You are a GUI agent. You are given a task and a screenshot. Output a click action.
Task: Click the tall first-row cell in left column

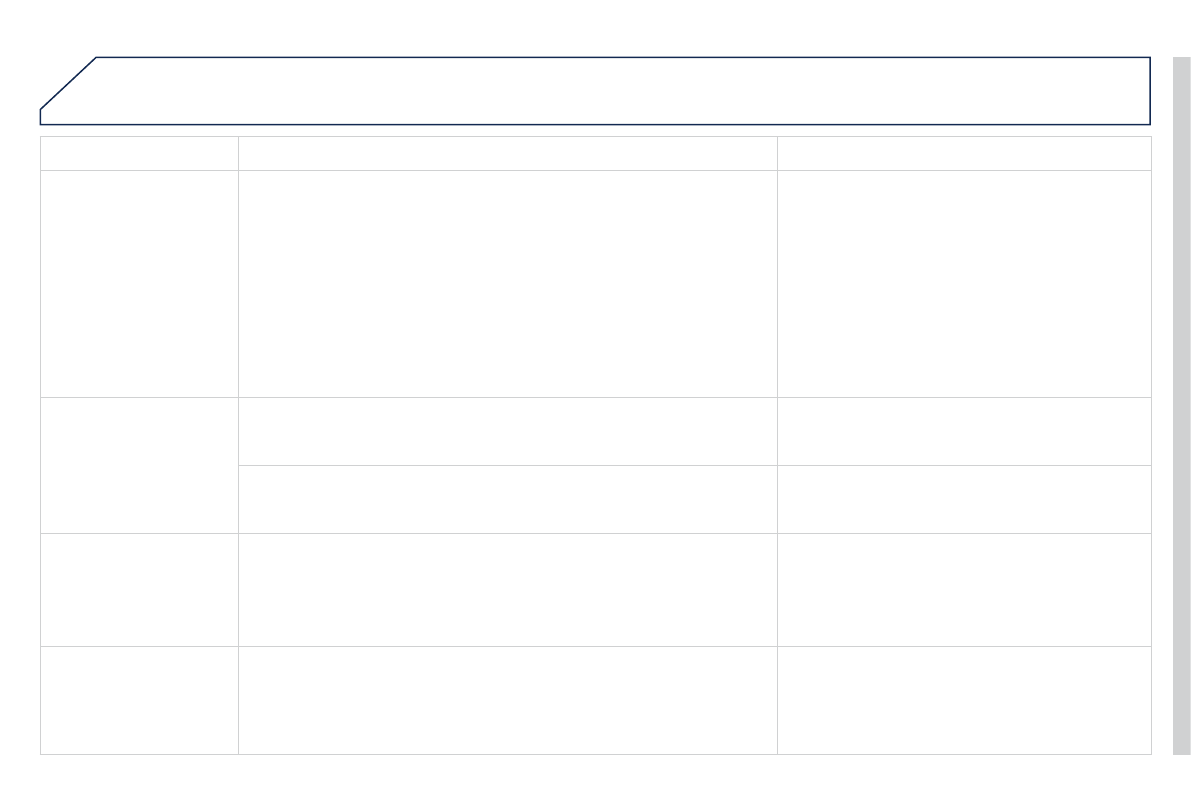pos(139,283)
